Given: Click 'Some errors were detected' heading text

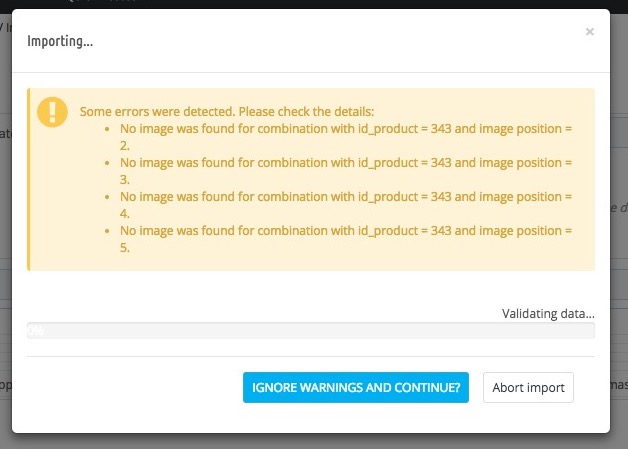Looking at the screenshot, I should tap(227, 111).
